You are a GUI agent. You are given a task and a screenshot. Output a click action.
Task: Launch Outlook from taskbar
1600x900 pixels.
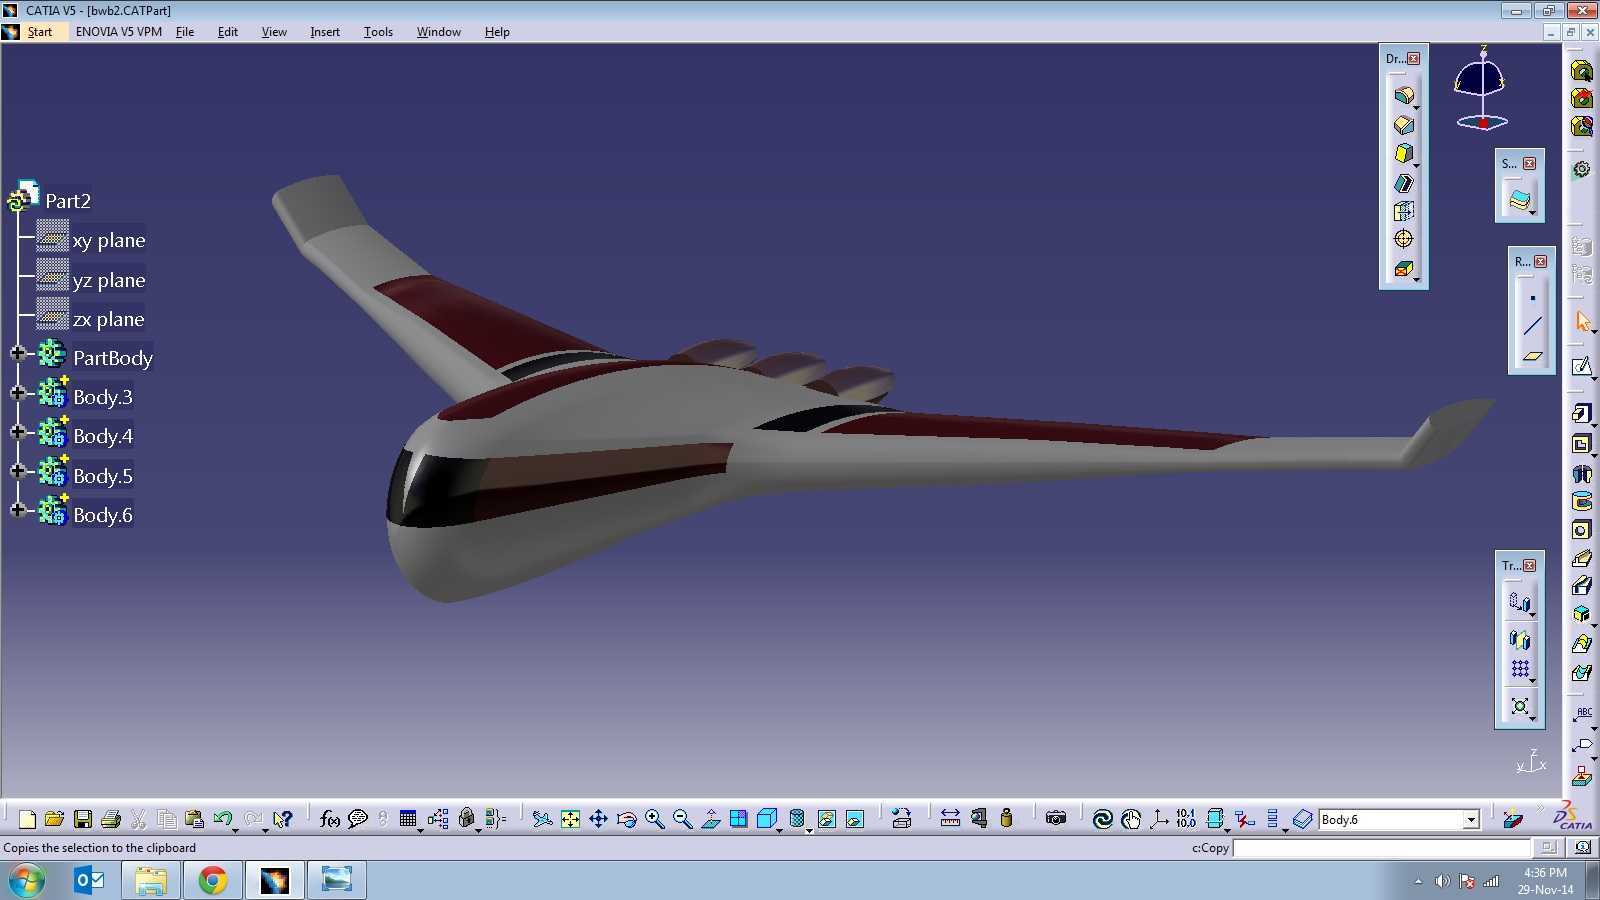click(89, 881)
